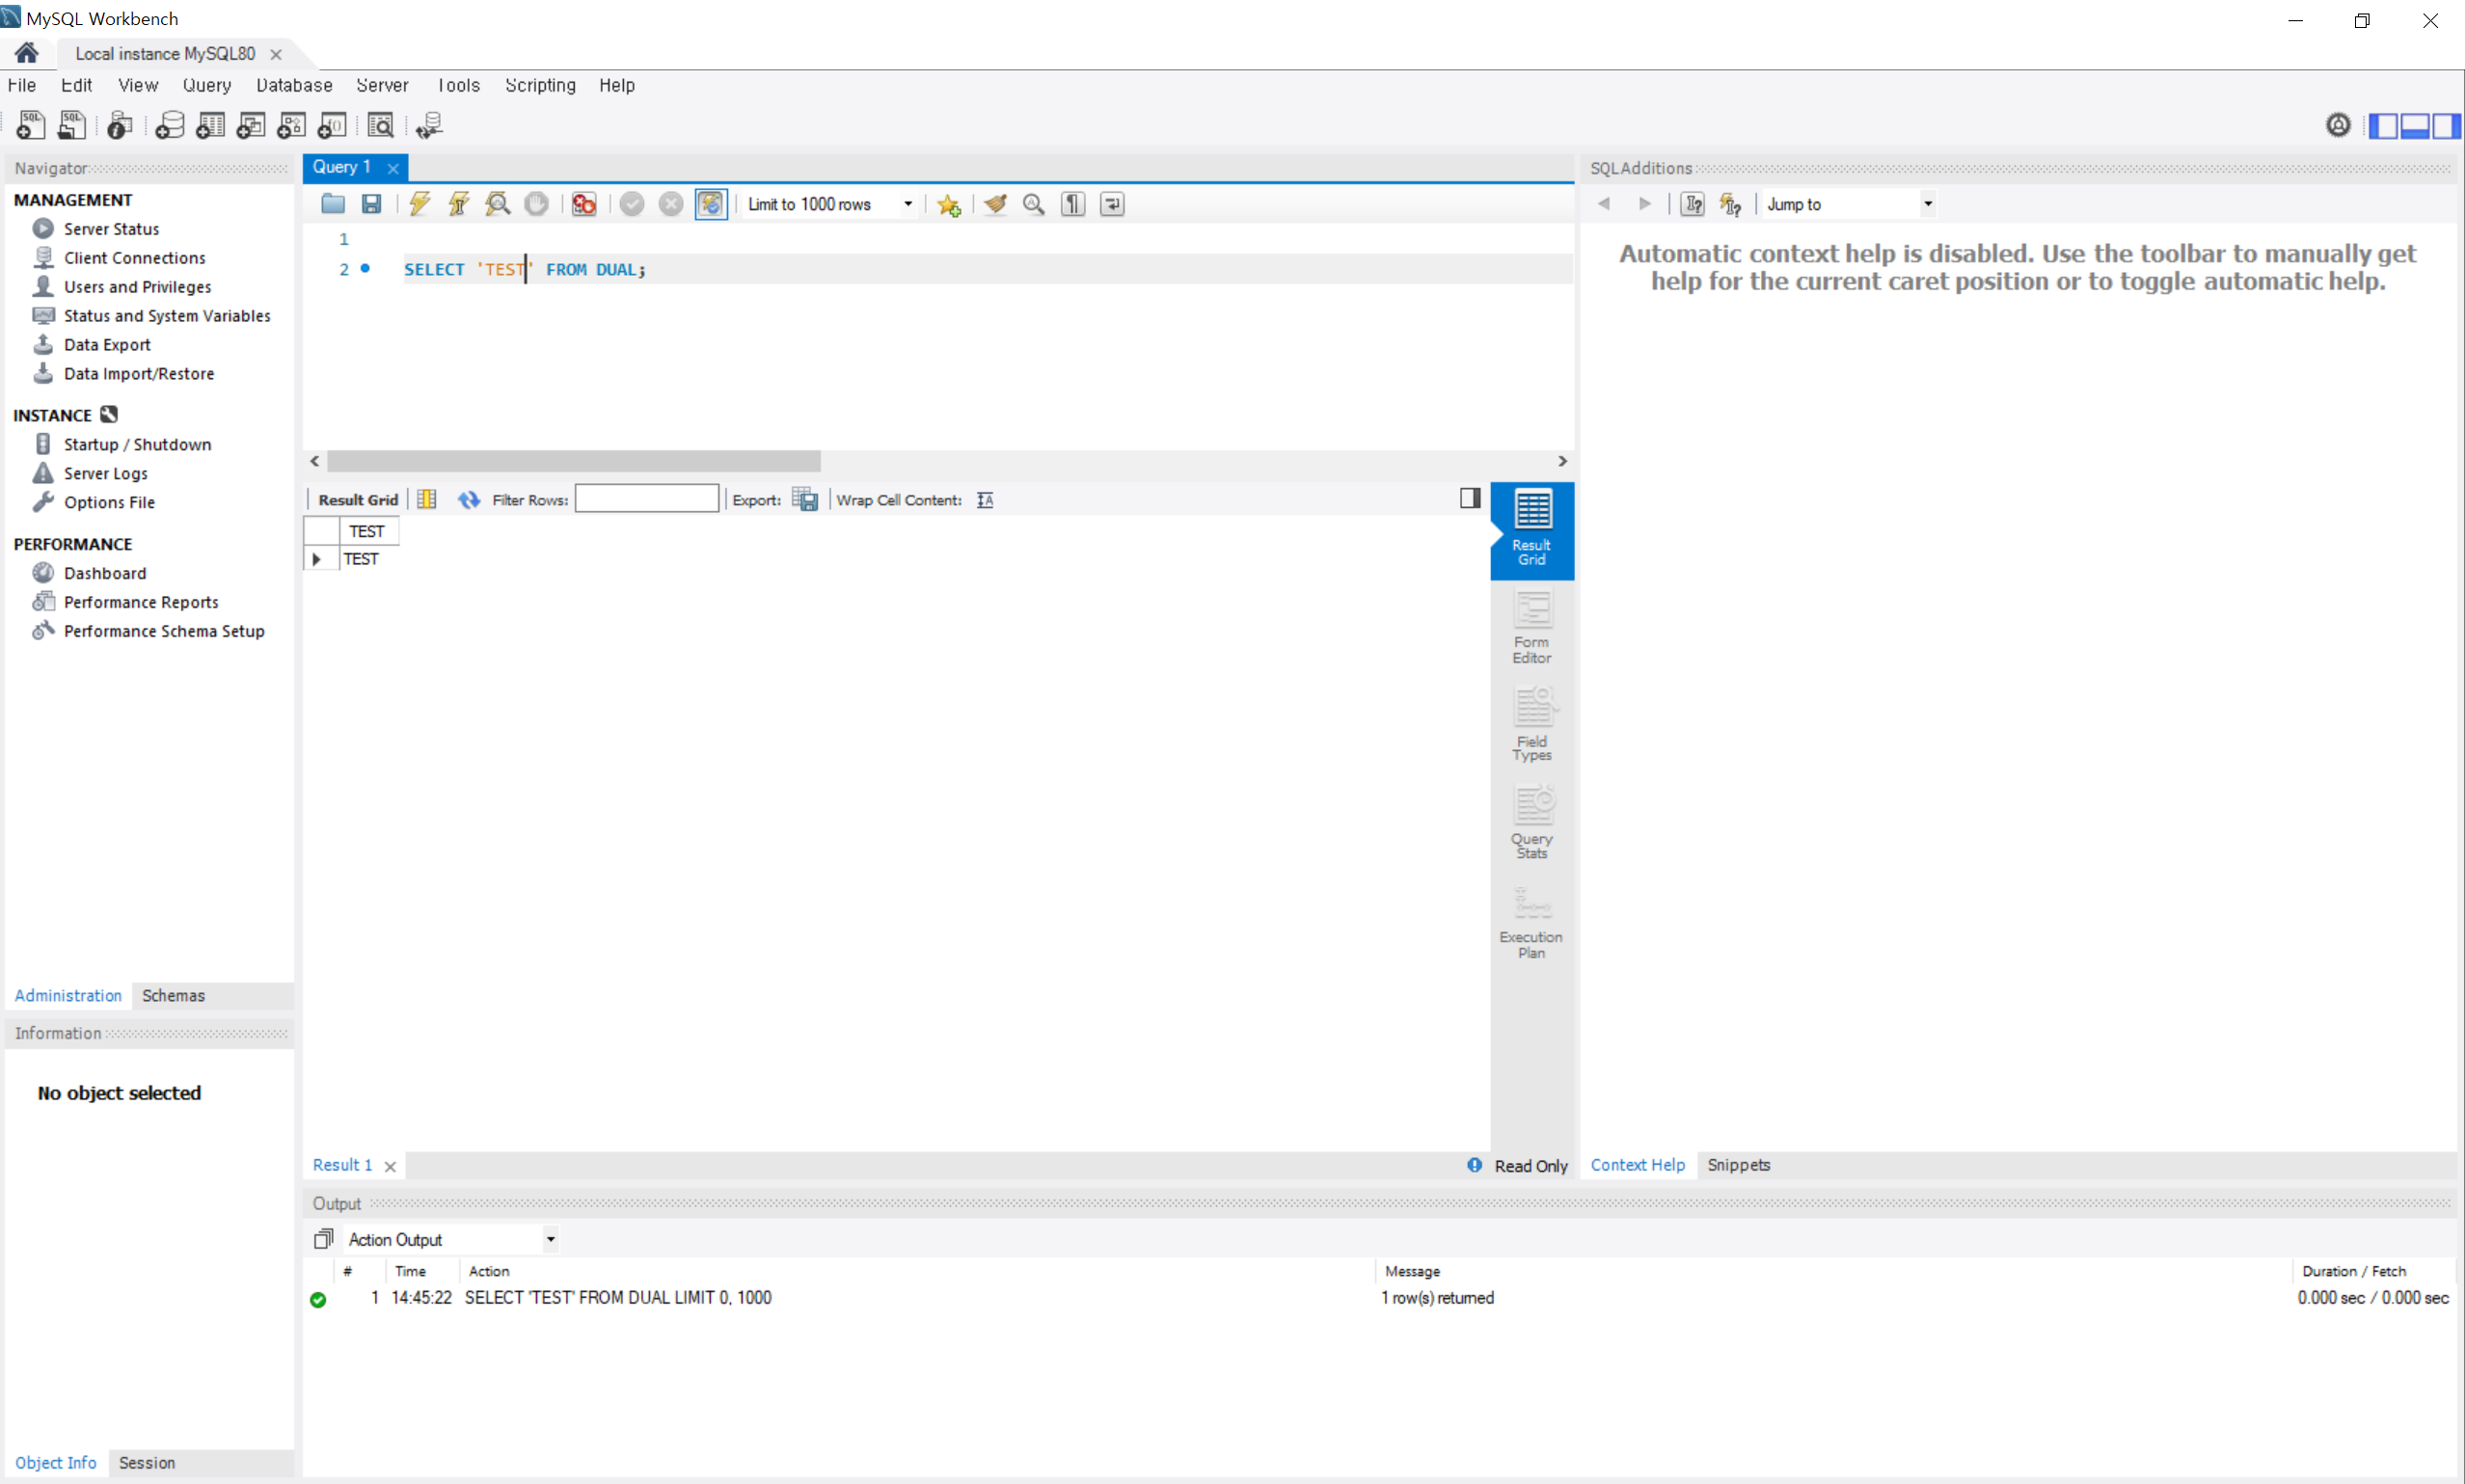Toggle autocommit mode
Screen dimensions: 2465x1484
tap(711, 204)
